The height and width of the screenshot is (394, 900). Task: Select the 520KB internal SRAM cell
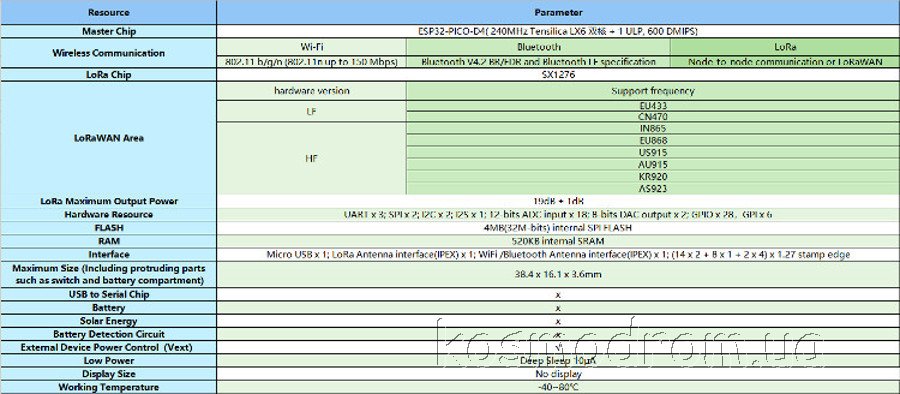coord(558,241)
